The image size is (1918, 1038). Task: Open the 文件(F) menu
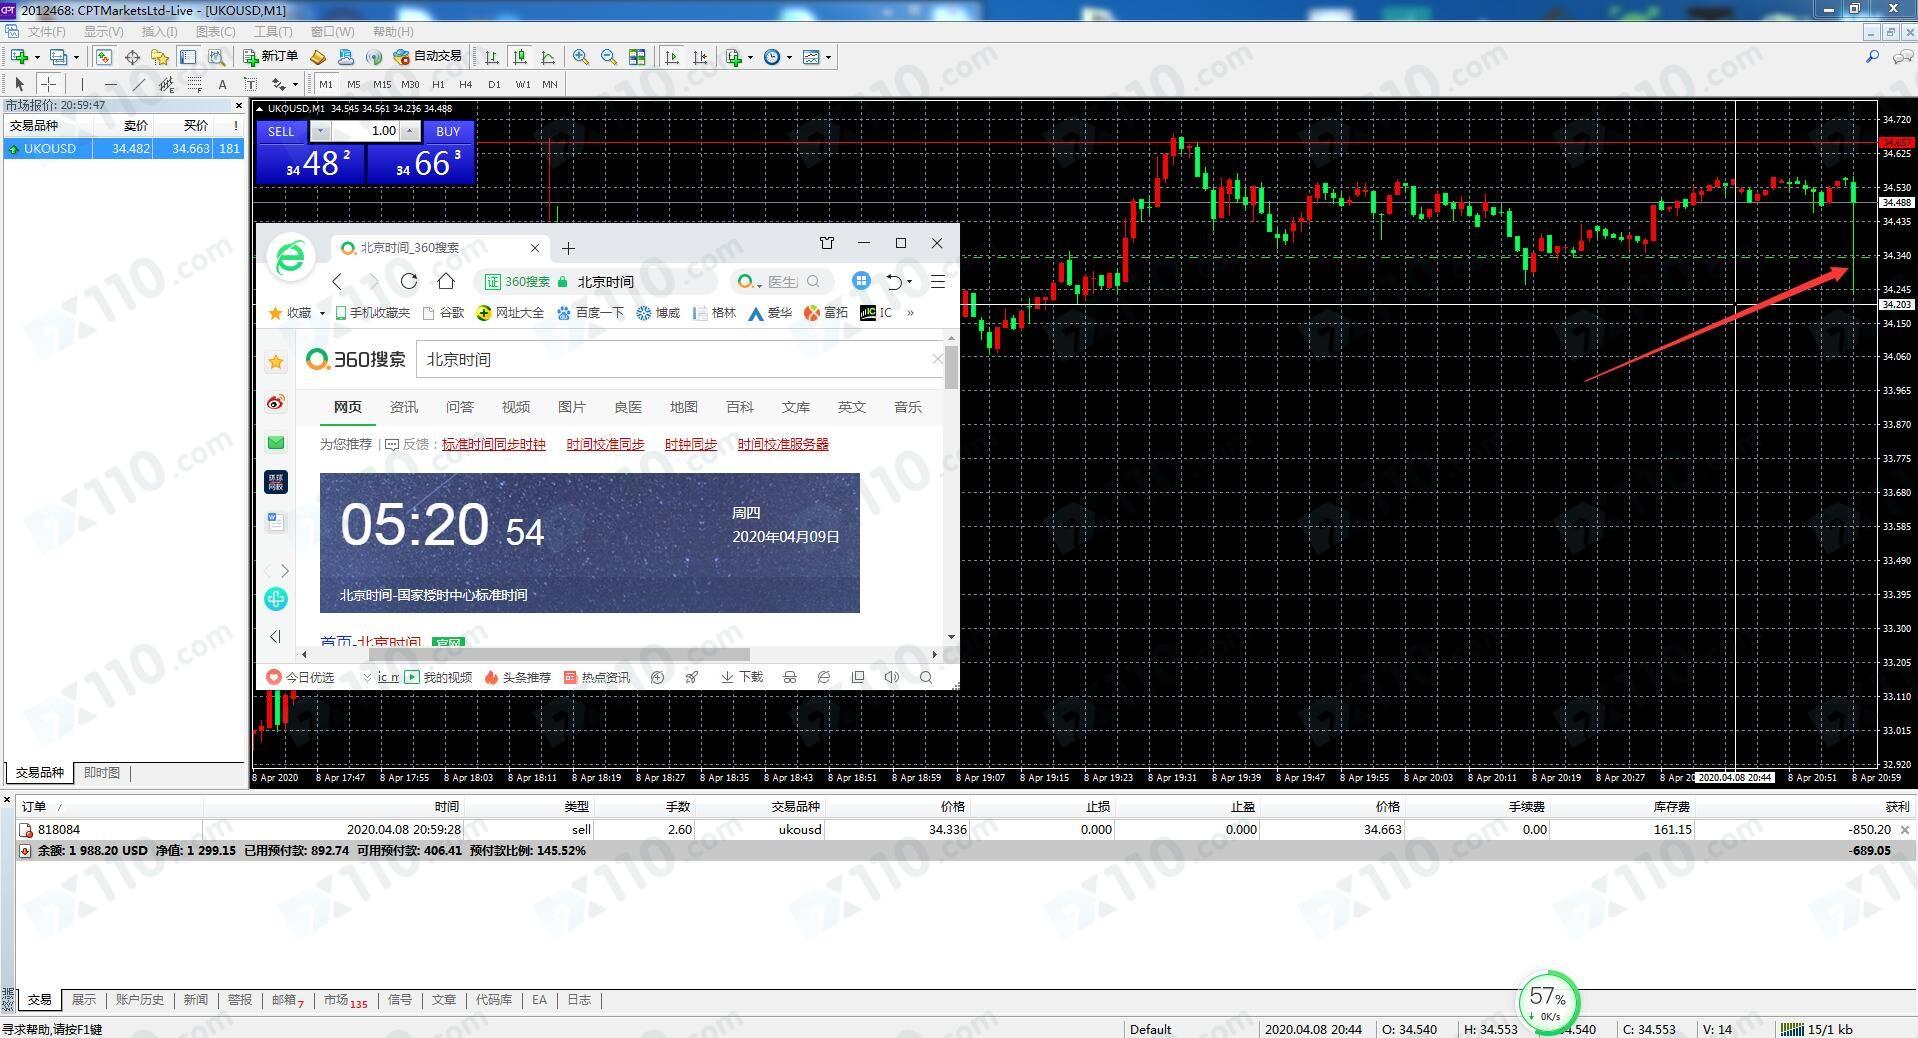(46, 32)
